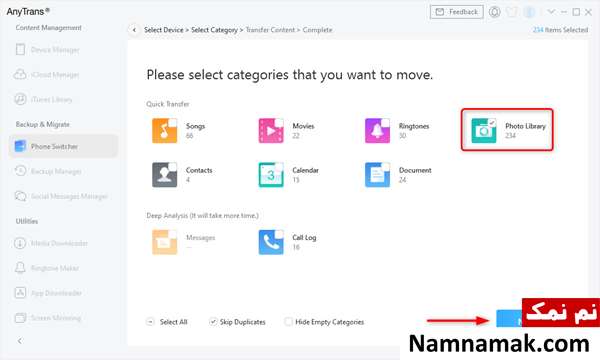The height and width of the screenshot is (360, 600).
Task: Open Backup Manager in the sidebar
Action: point(63,171)
